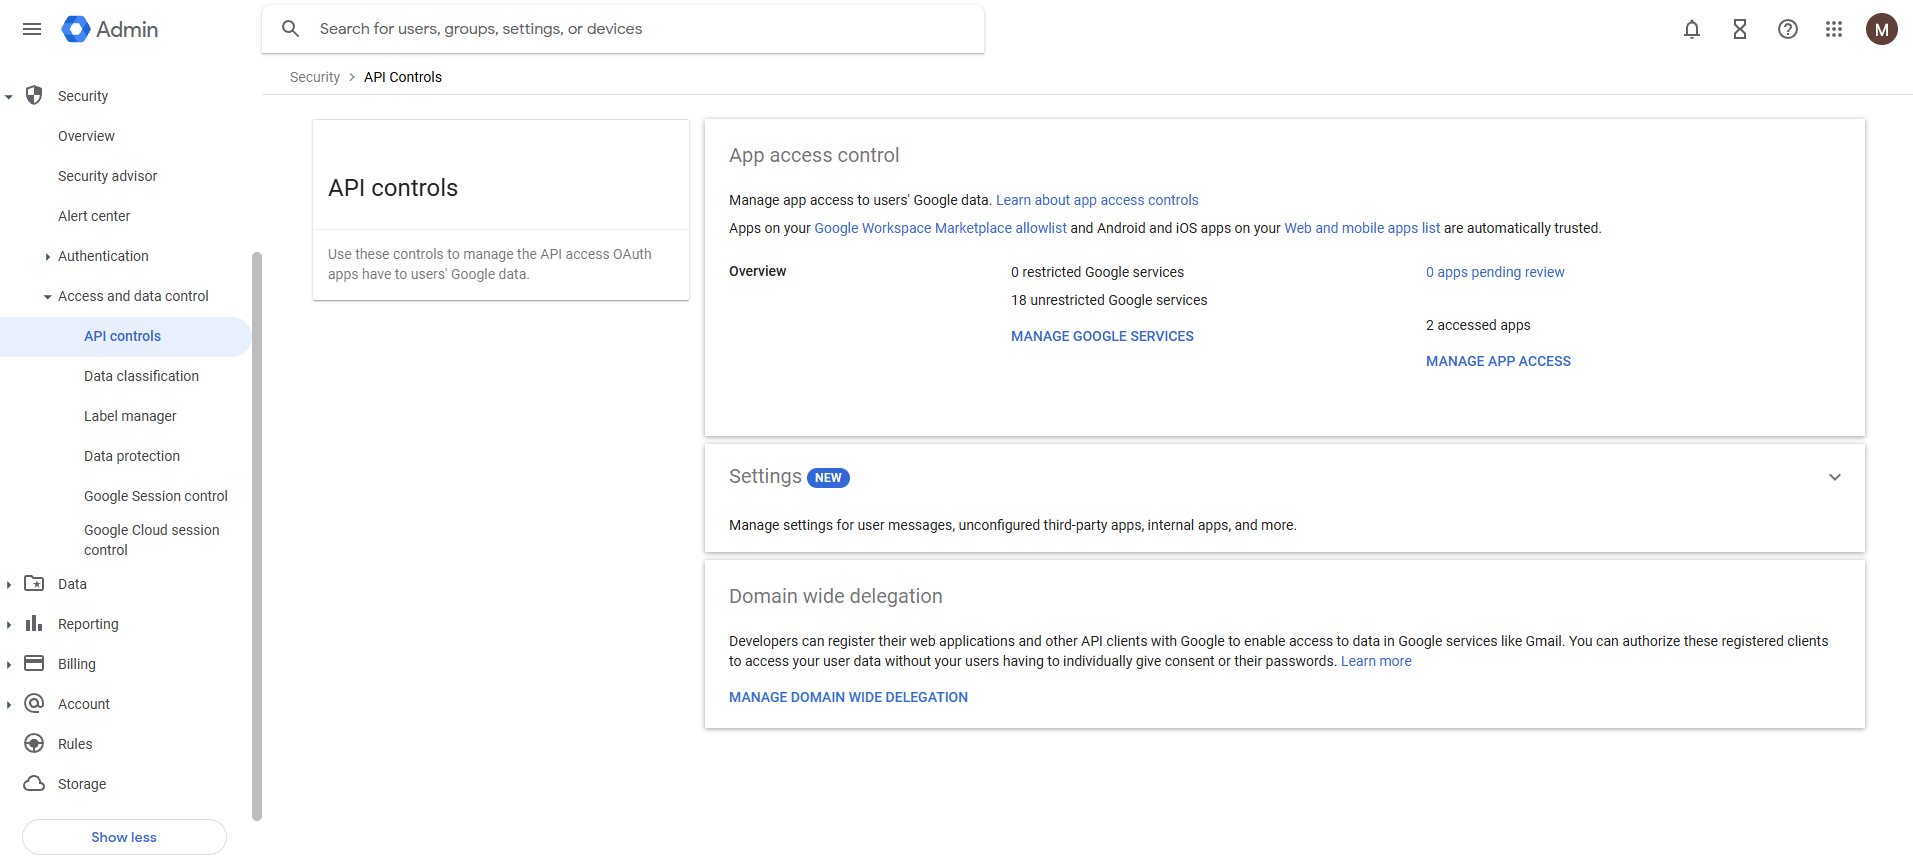Image resolution: width=1913 pixels, height=862 pixels.
Task: Open the notifications bell
Action: (1692, 29)
